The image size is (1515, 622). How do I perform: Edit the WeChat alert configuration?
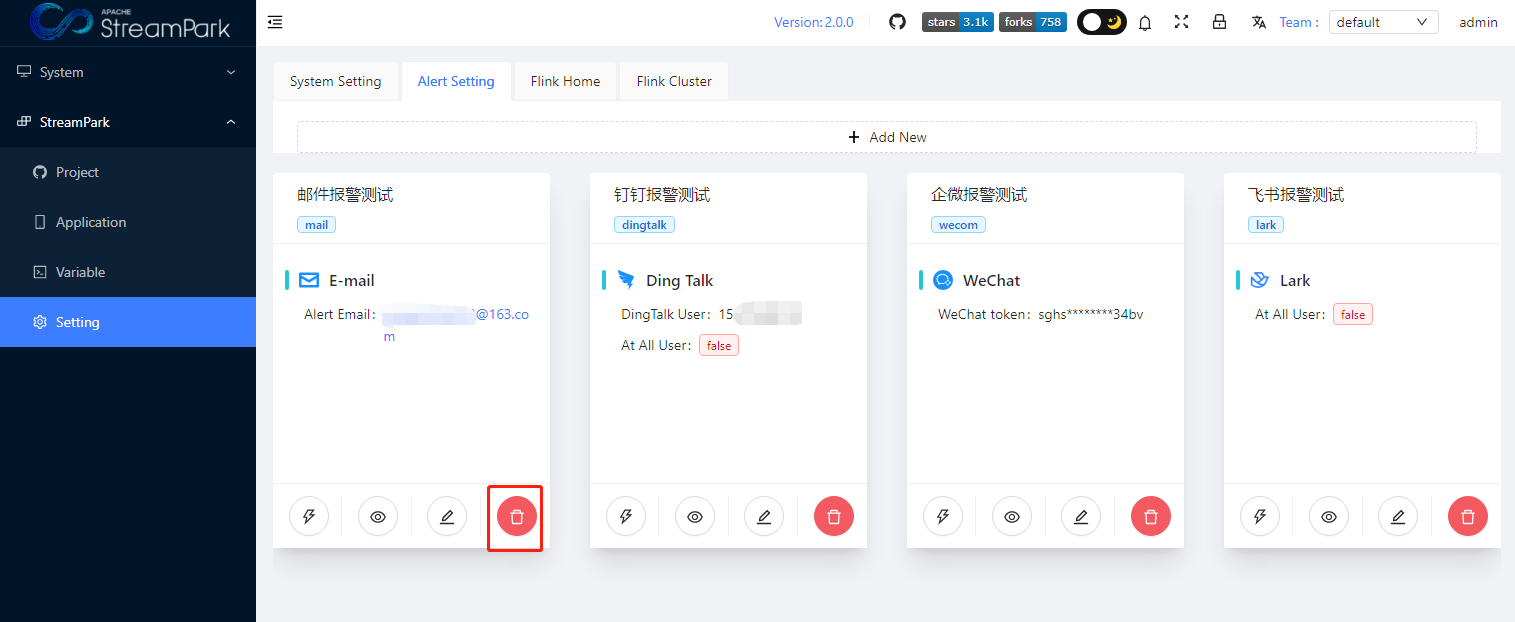[x=1081, y=517]
